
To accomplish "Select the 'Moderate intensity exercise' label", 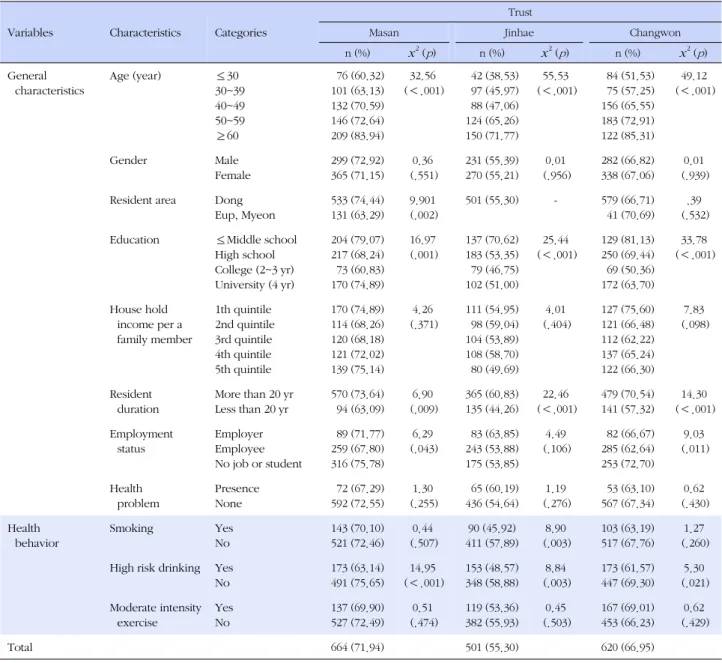I will click(x=155, y=615).
